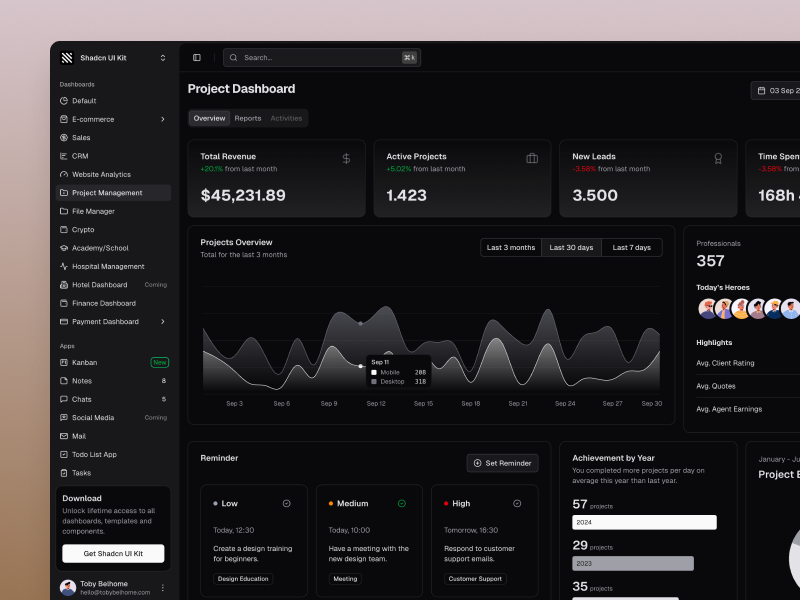Select the Last 7 days option
This screenshot has width=800, height=600.
click(631, 246)
